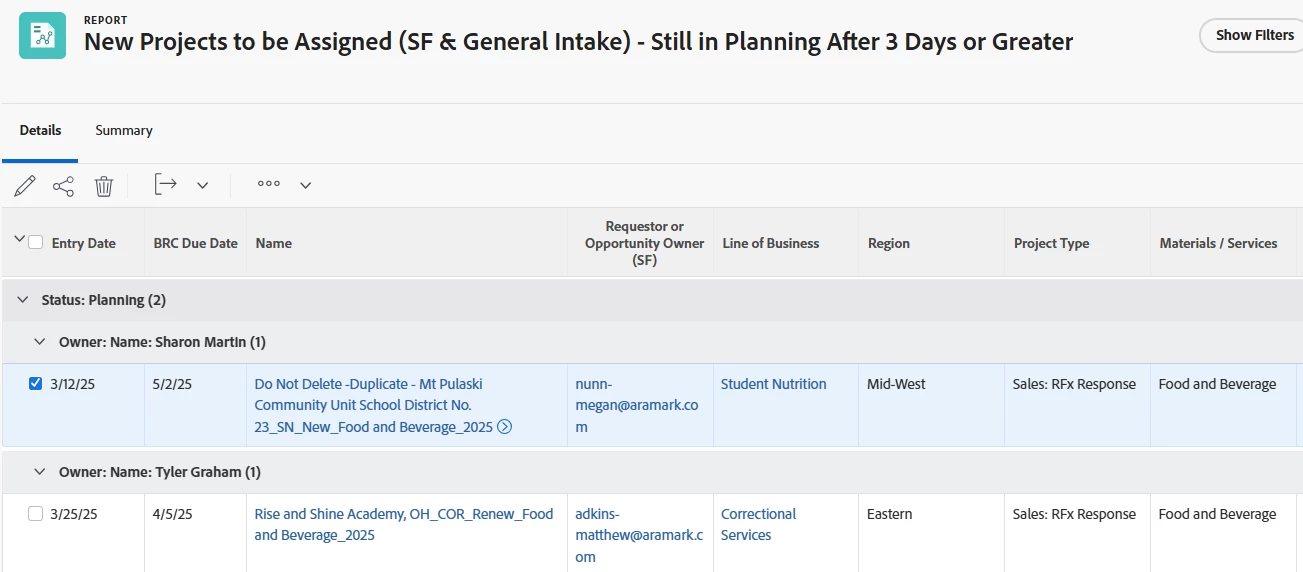The image size is (1303, 572).
Task: Click the pencil edit icon
Action: tap(25, 185)
